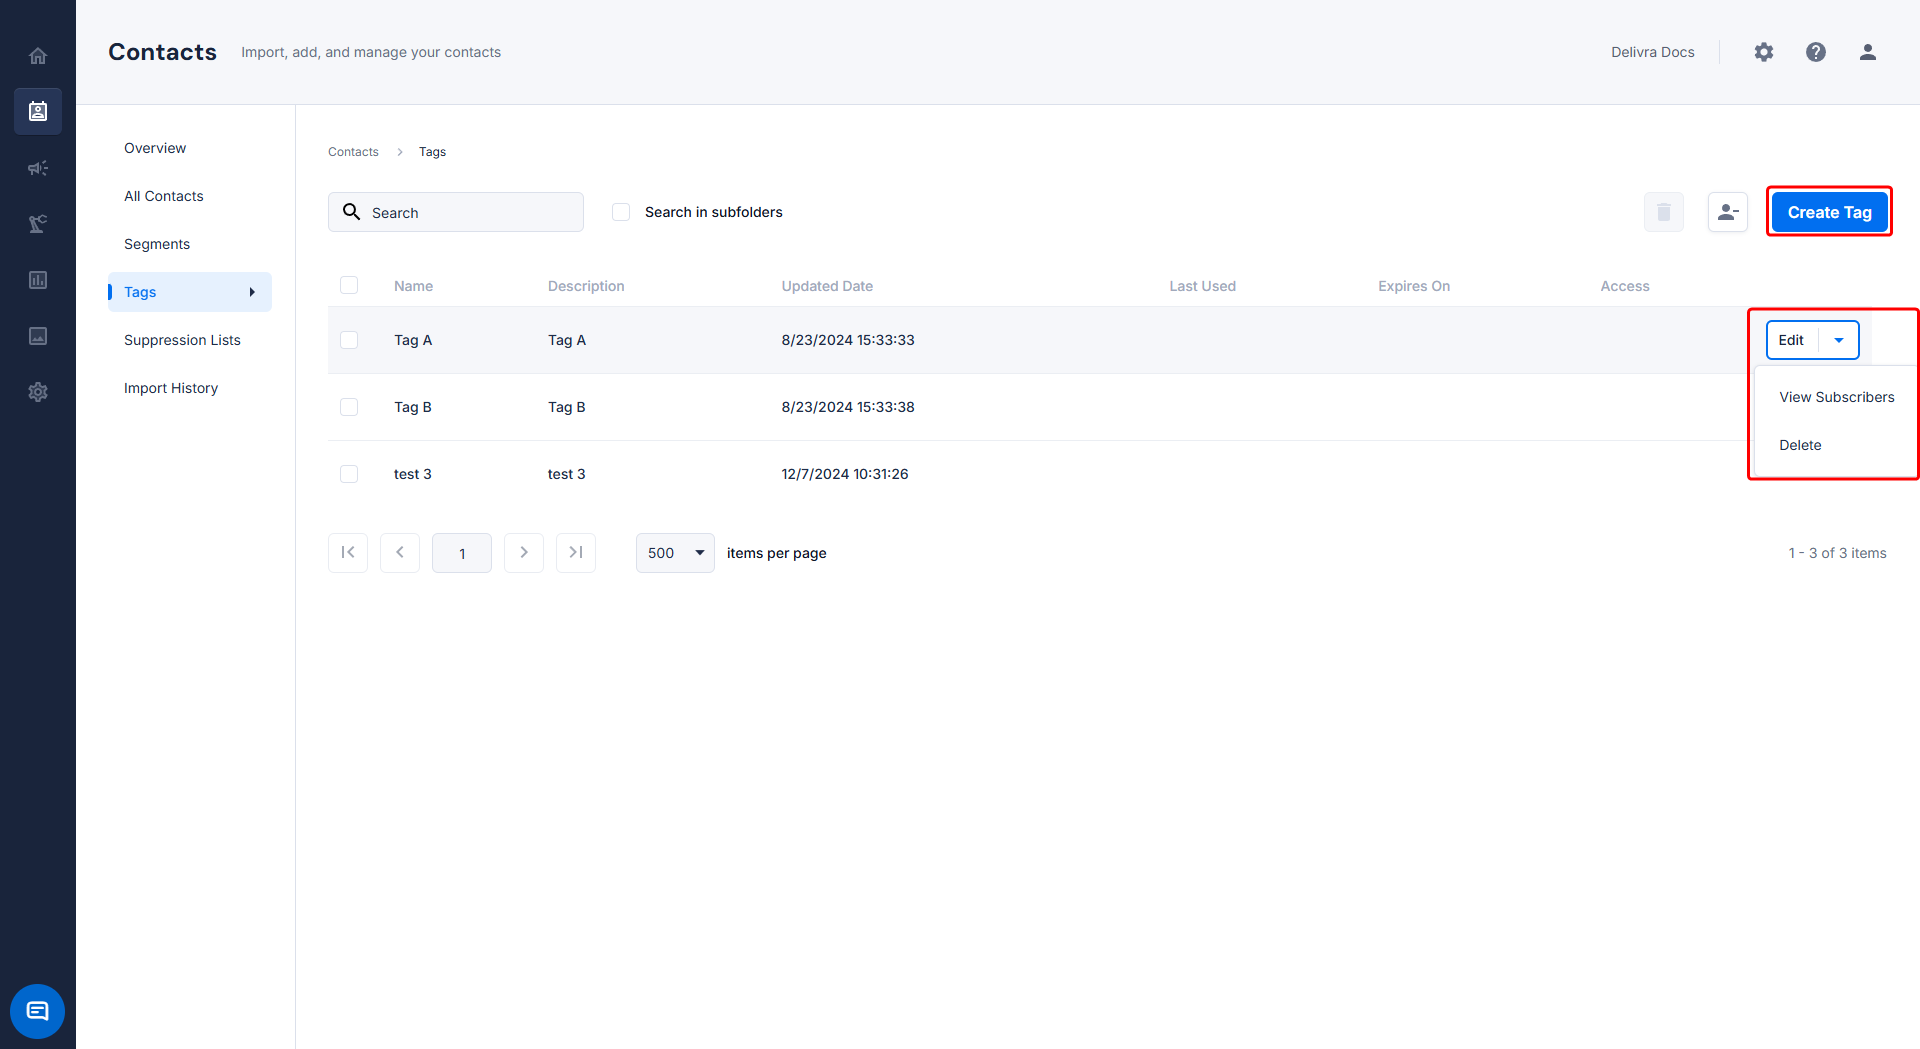Open the 500 items per page dropdown

tap(675, 553)
